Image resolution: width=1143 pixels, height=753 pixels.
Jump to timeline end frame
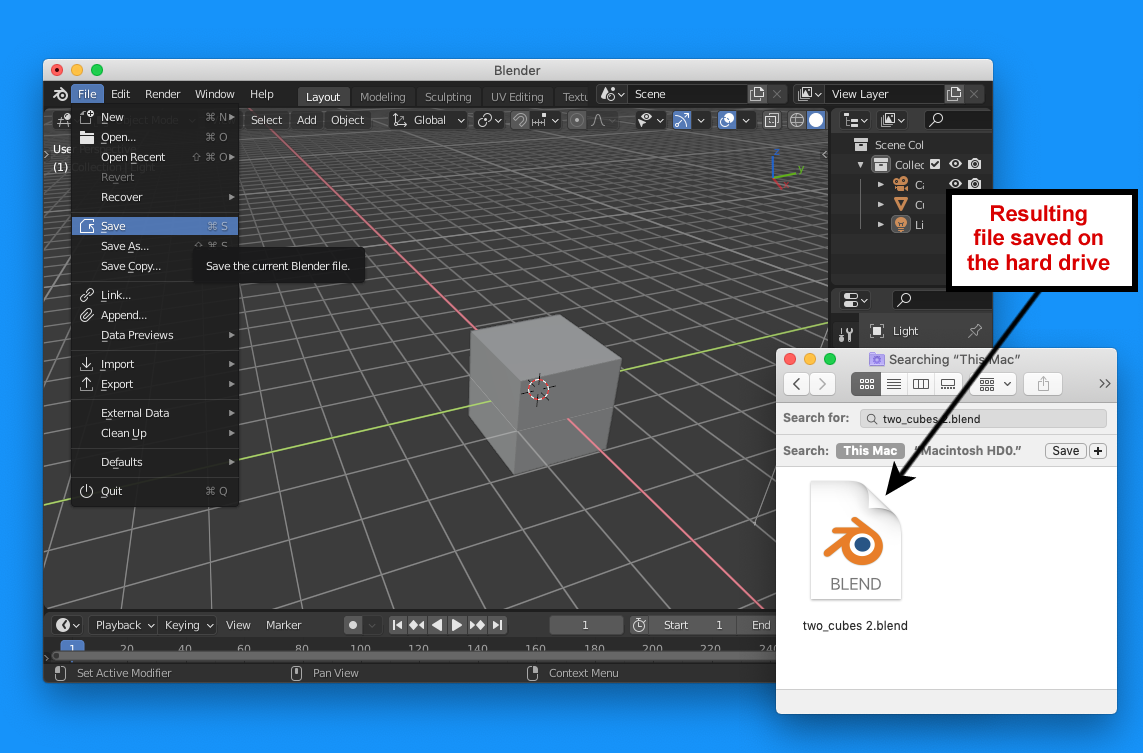[x=497, y=625]
